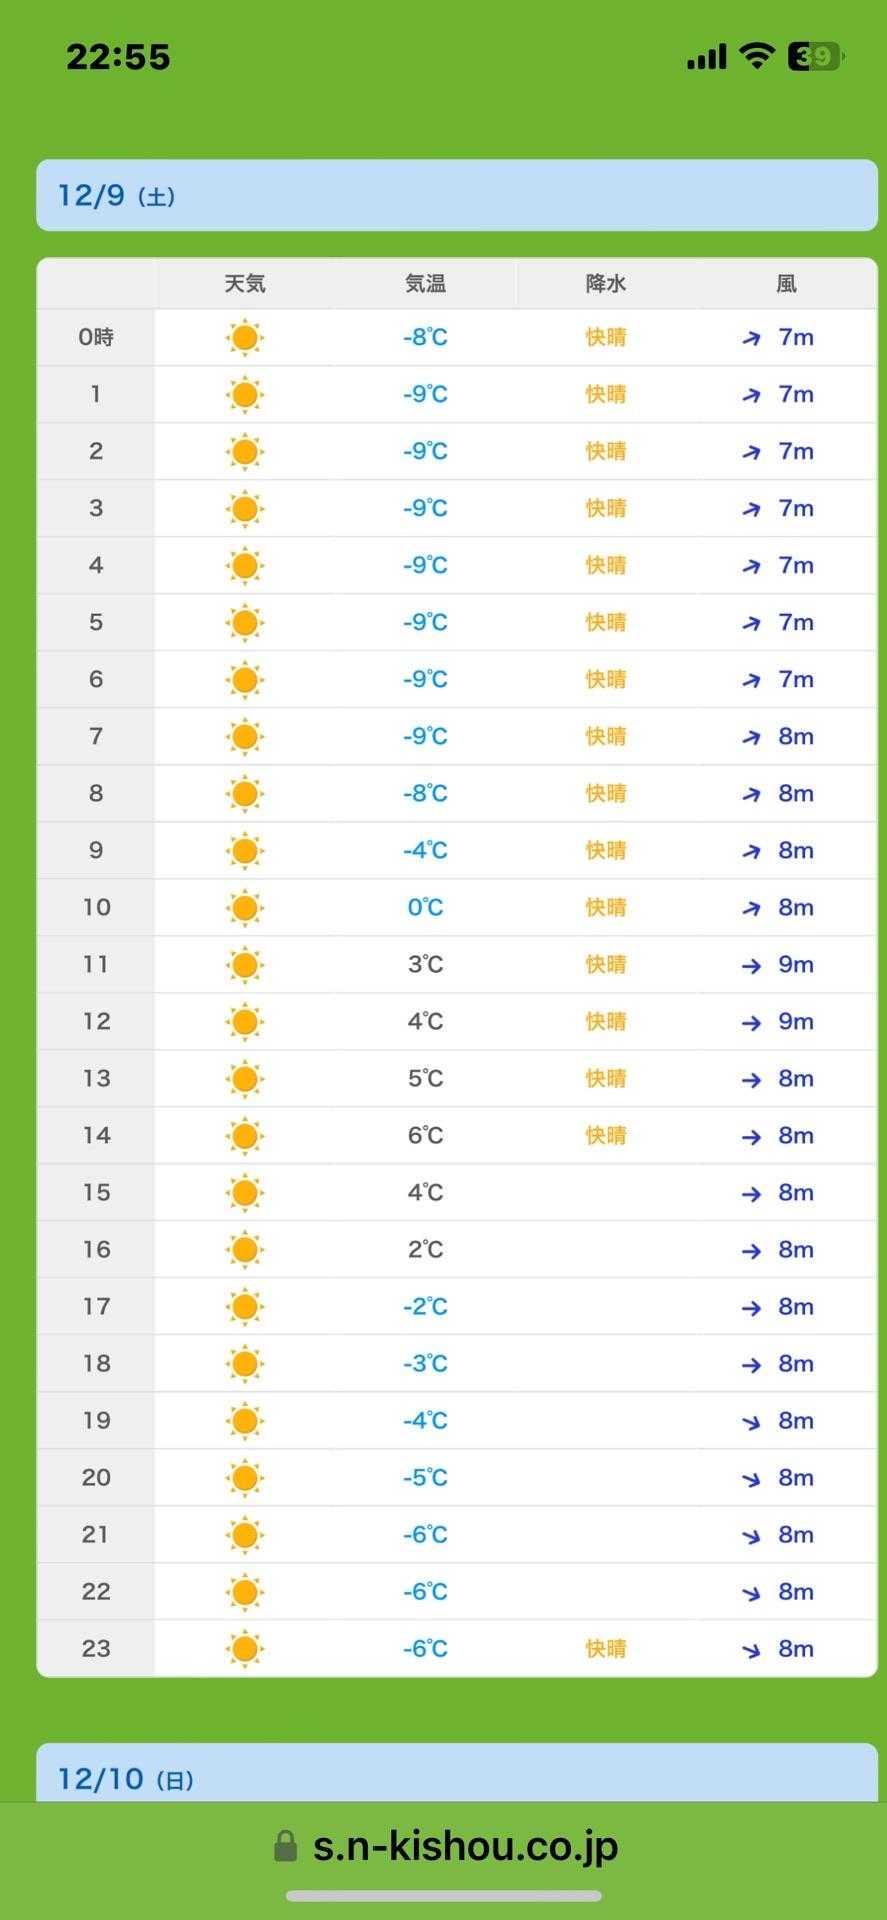Image resolution: width=887 pixels, height=1920 pixels.
Task: Tap the 快晴 label in the 10 row
Action: [606, 907]
